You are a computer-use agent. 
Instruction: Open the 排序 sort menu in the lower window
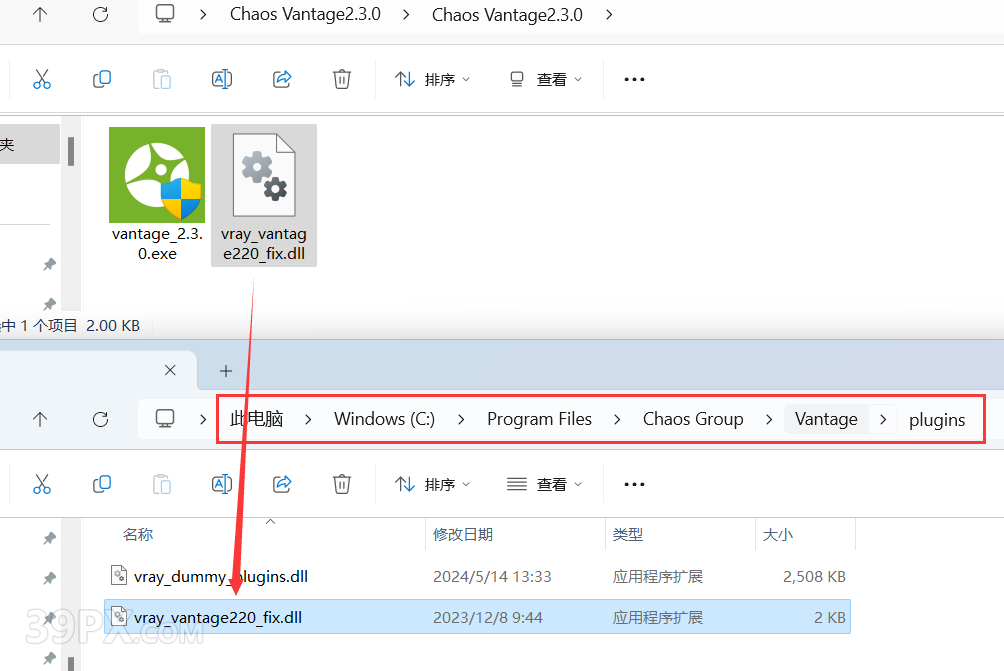432,484
